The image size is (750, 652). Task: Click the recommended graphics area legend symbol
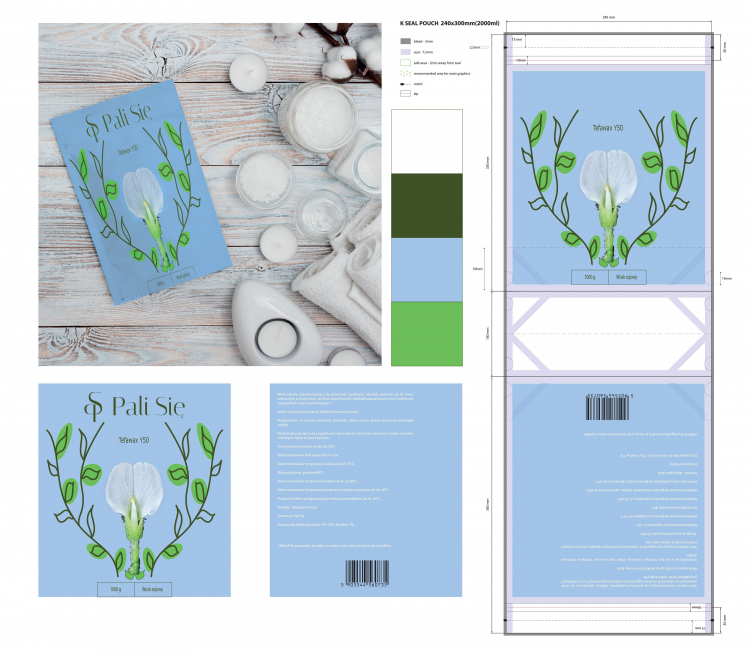coord(404,73)
